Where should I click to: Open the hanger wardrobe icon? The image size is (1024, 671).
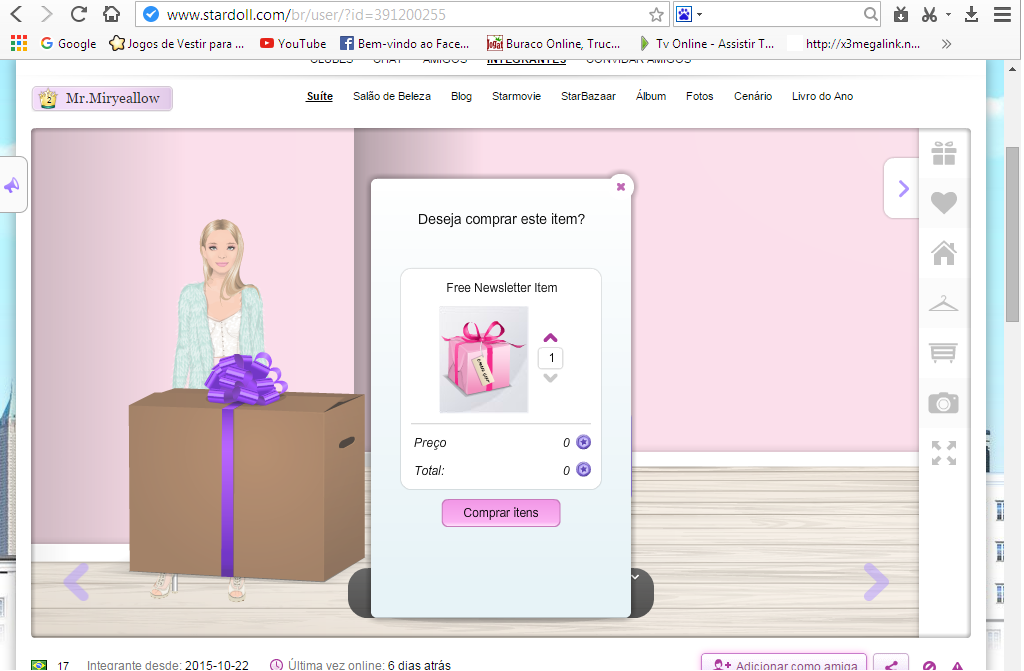(944, 303)
